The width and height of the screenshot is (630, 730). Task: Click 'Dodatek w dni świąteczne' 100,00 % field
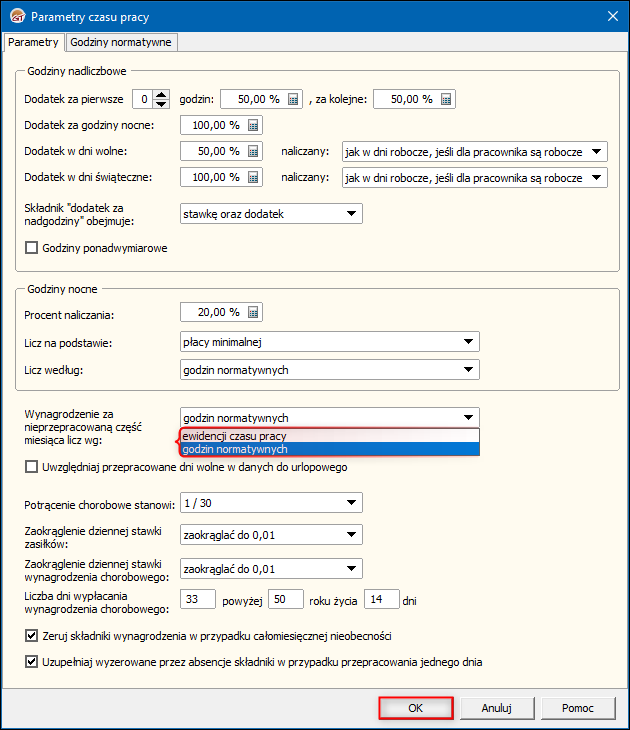coord(221,177)
